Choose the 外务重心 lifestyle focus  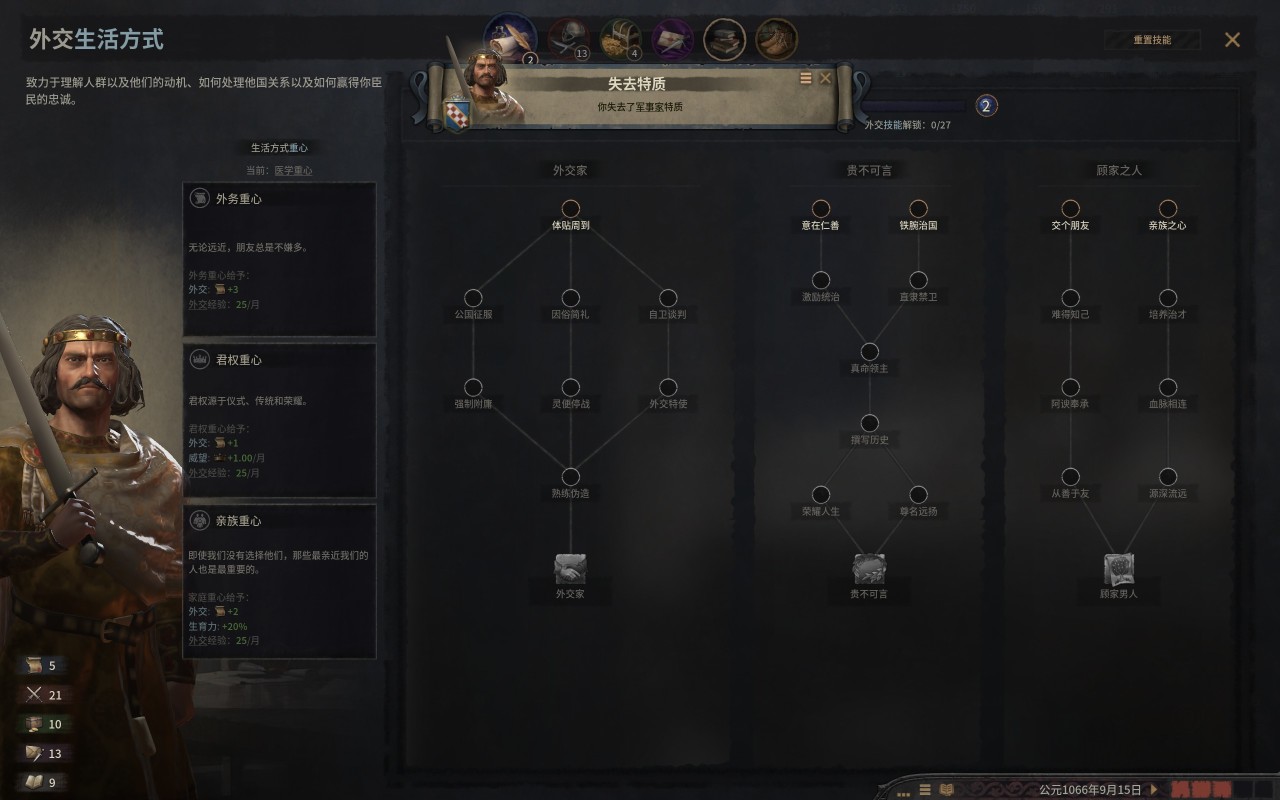(x=280, y=259)
